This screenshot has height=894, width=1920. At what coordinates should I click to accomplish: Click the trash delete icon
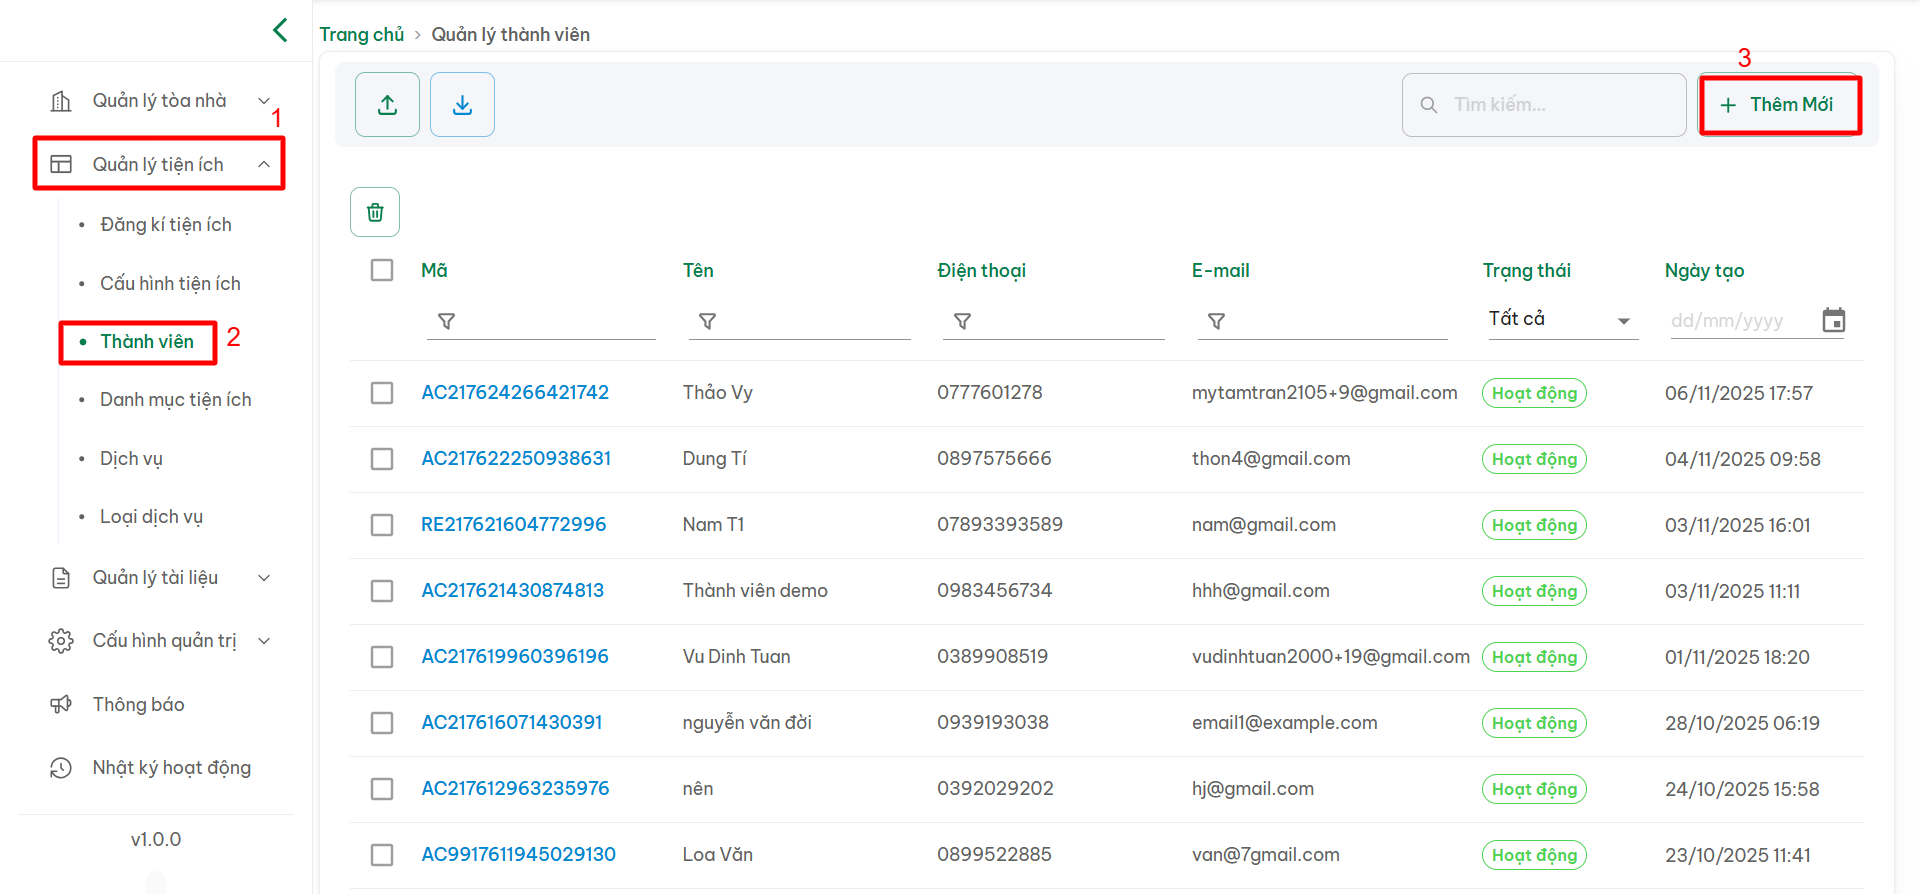[x=375, y=212]
